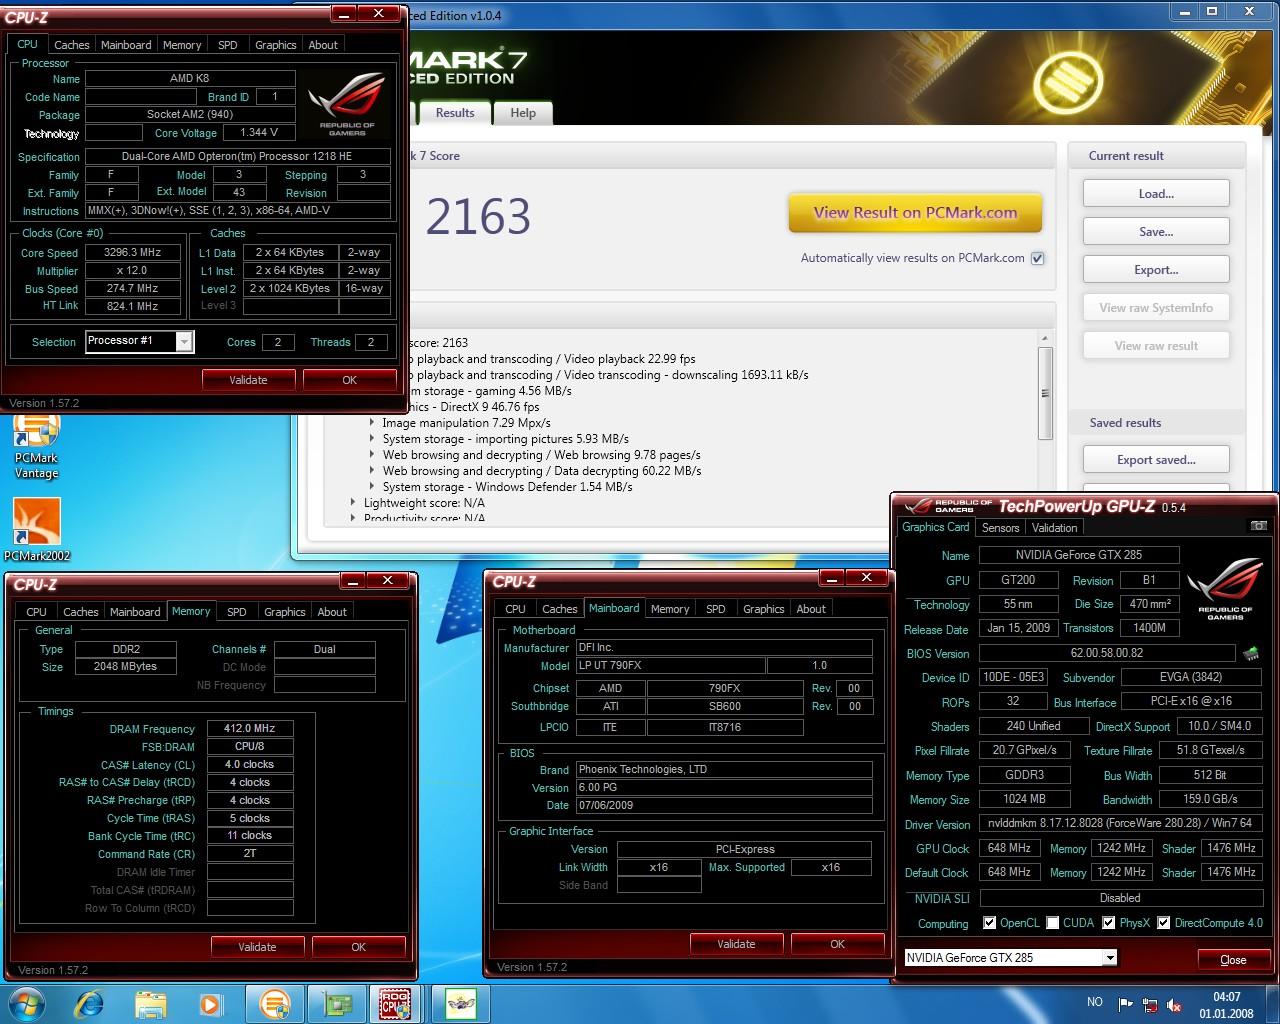Switch to Sensors tab in GPU-Z
The image size is (1280, 1024).
click(1000, 528)
